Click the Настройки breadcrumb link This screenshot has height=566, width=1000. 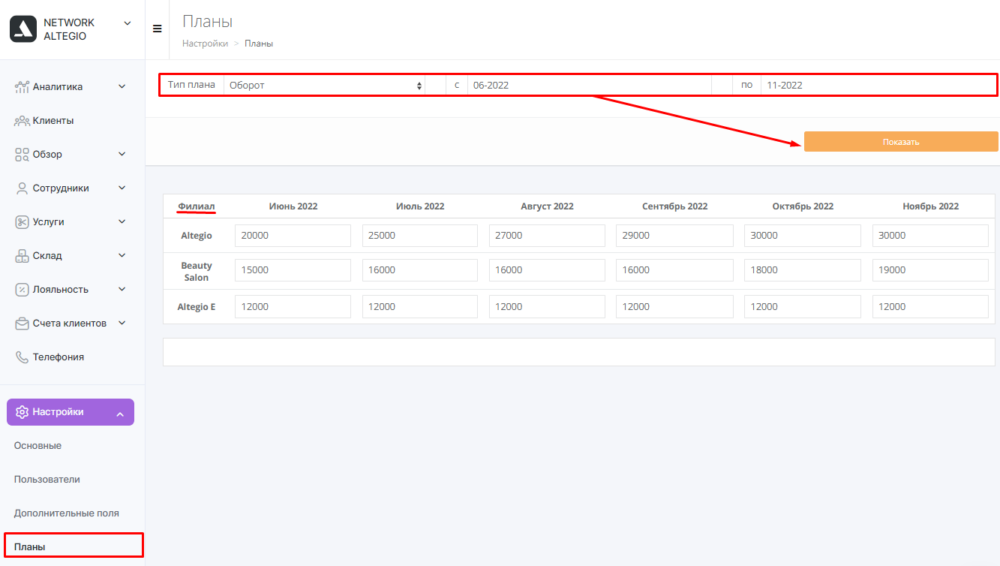click(x=204, y=44)
